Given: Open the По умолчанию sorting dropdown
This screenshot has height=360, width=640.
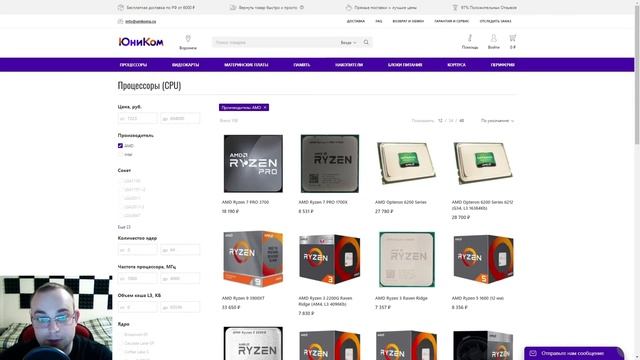Looking at the screenshot, I should (x=497, y=121).
